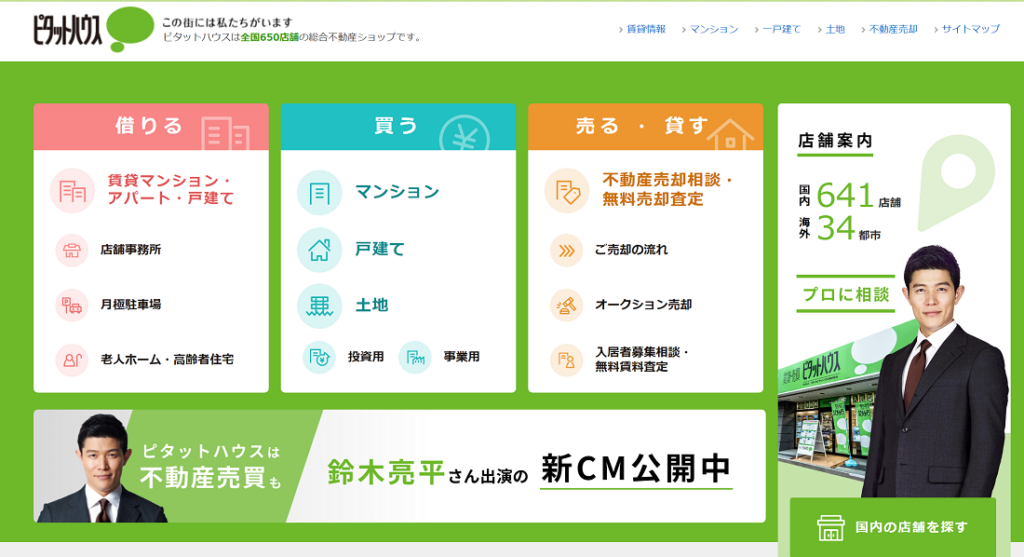
Task: Click the 海外 34 都市 count
Action: point(840,229)
